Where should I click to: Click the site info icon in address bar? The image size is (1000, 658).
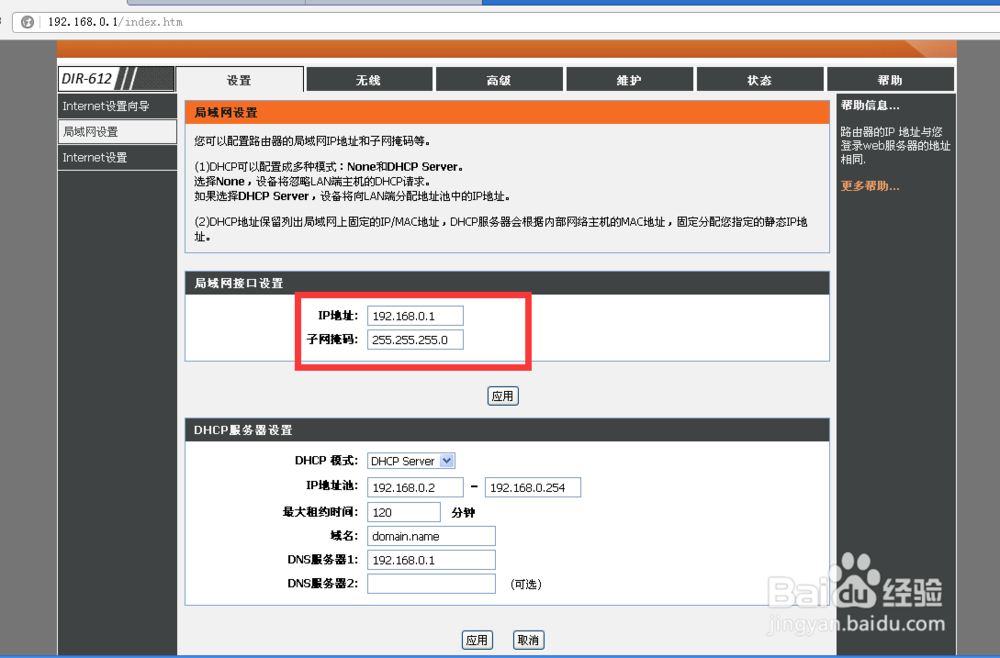27,22
